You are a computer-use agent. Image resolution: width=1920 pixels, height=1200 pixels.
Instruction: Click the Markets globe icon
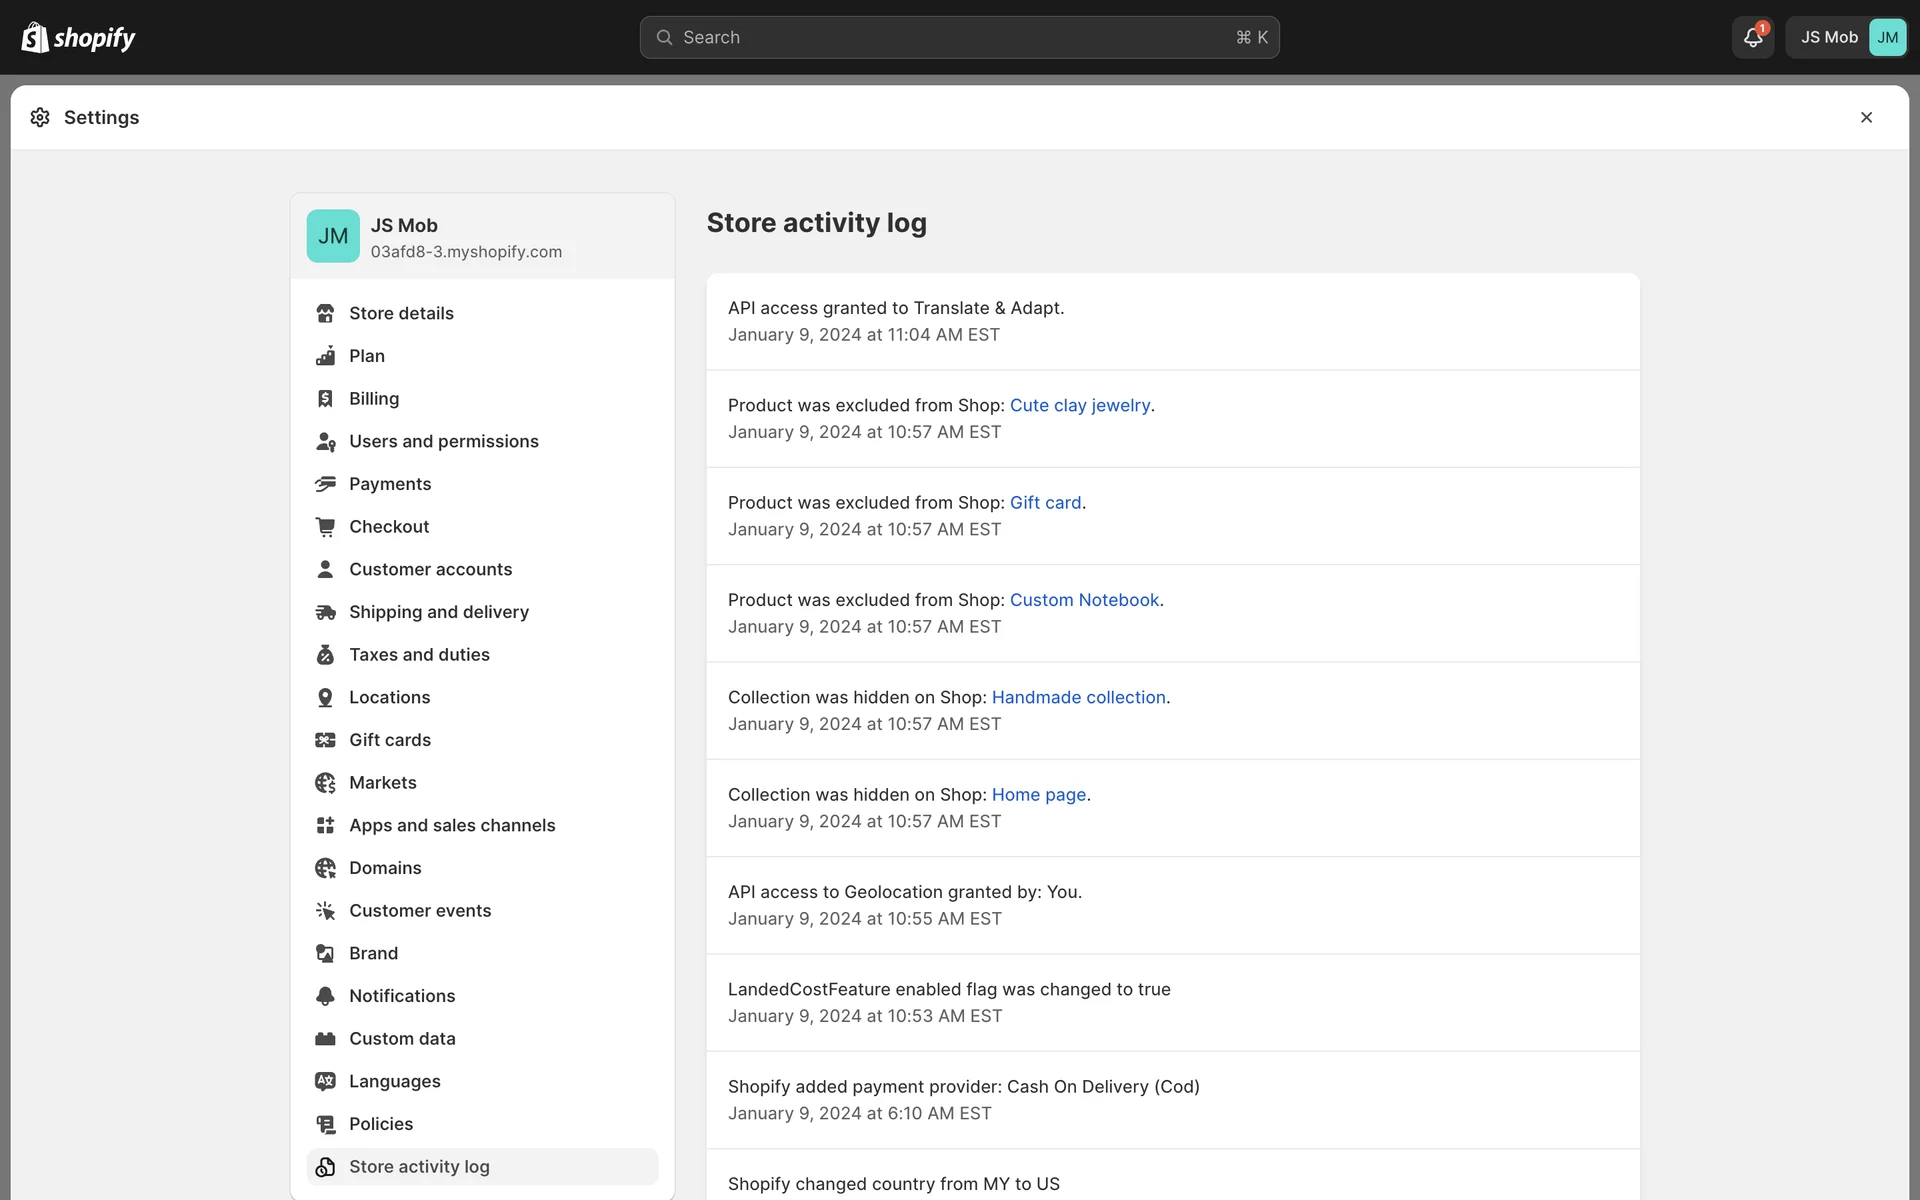coord(325,783)
